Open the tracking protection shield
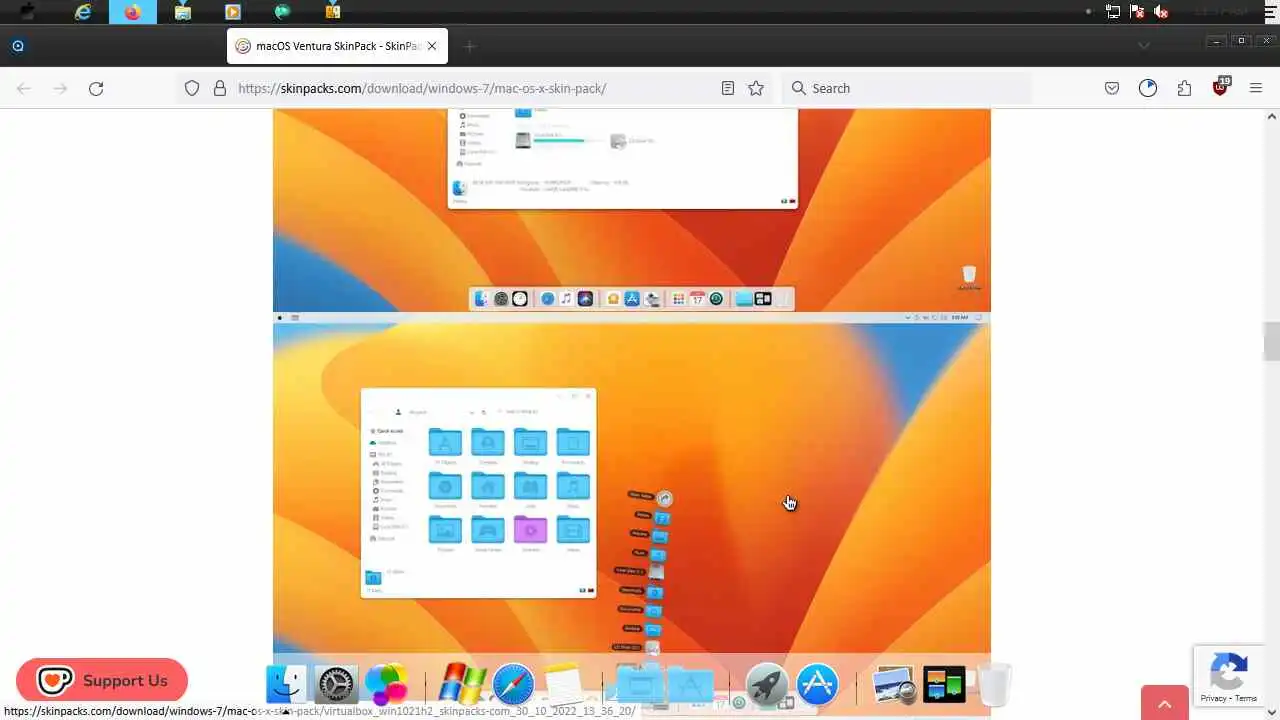Screen dimensions: 1280x720 coord(192,88)
